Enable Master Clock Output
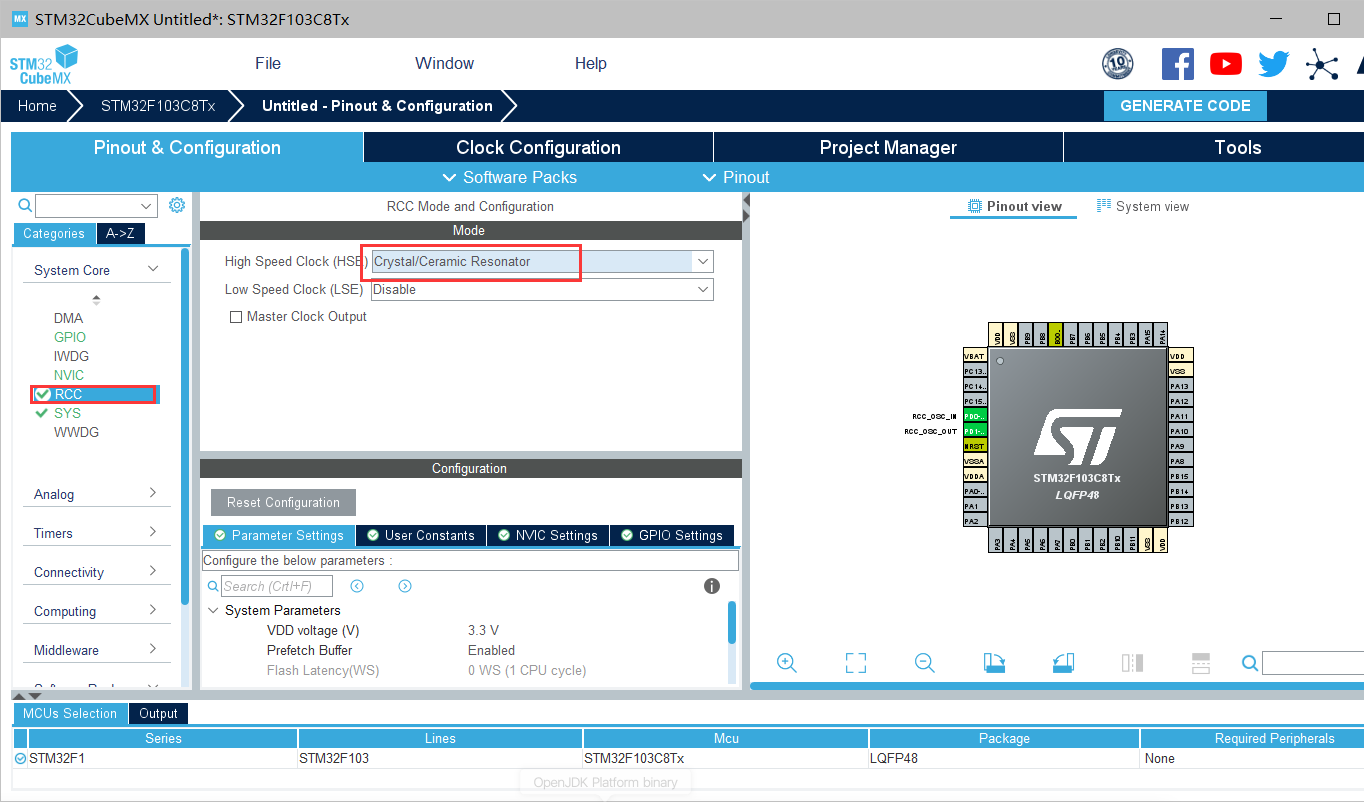 click(236, 316)
